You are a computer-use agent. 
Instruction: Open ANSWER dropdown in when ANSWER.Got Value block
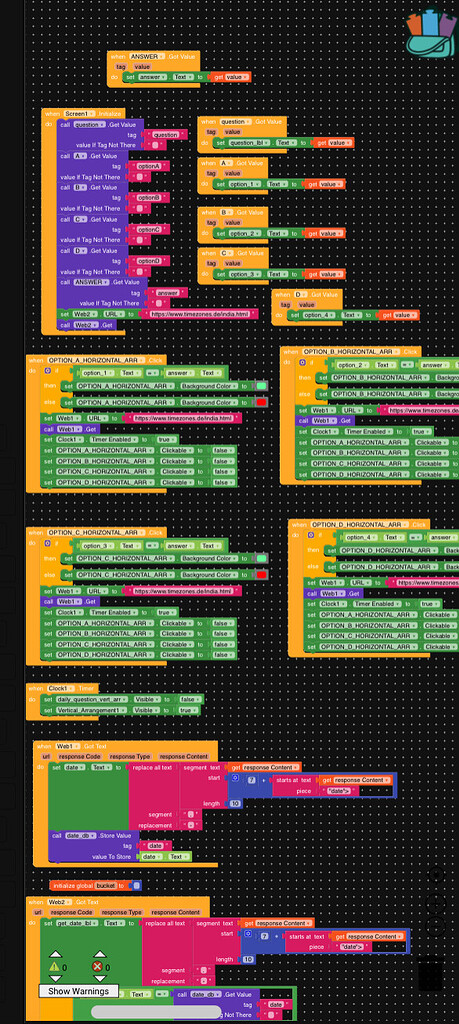[147, 57]
